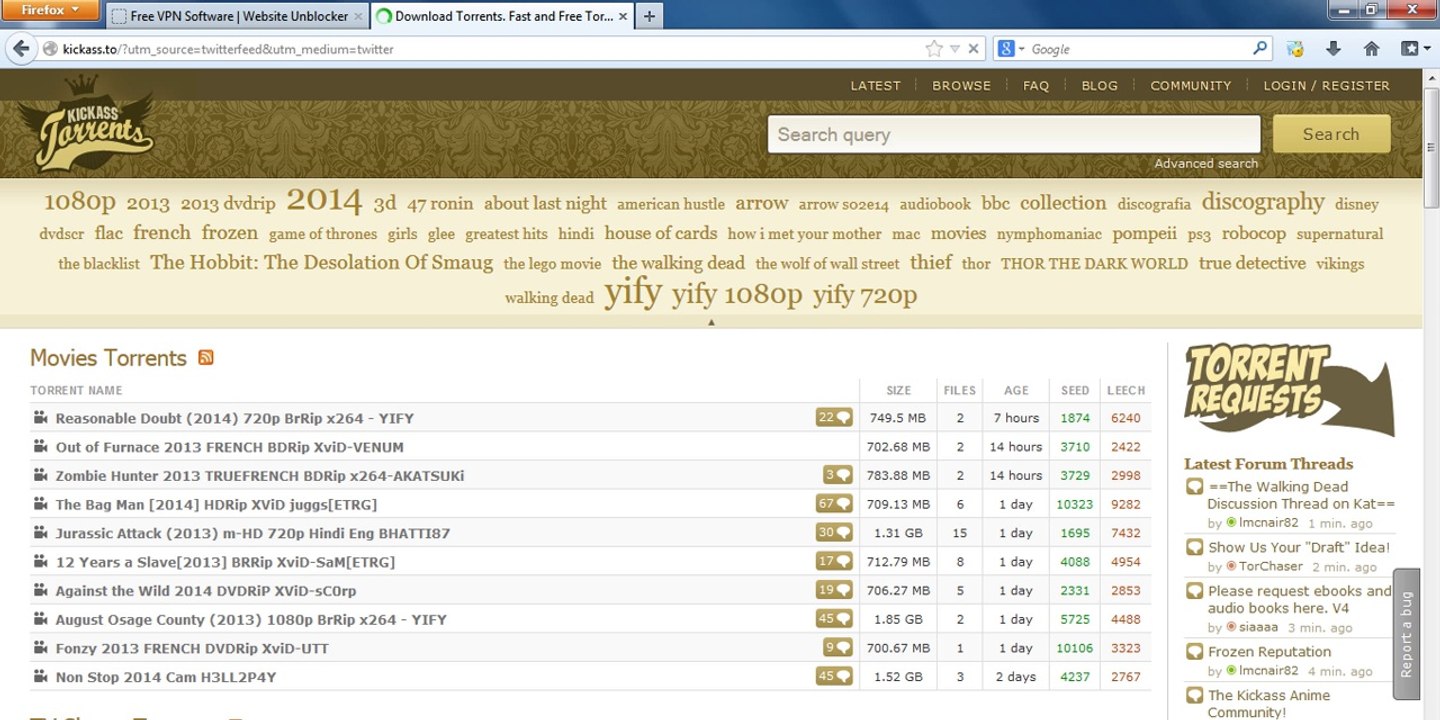The width and height of the screenshot is (1440, 720).
Task: Open comments bubble for Zombie Hunter torrent
Action: coord(837,475)
